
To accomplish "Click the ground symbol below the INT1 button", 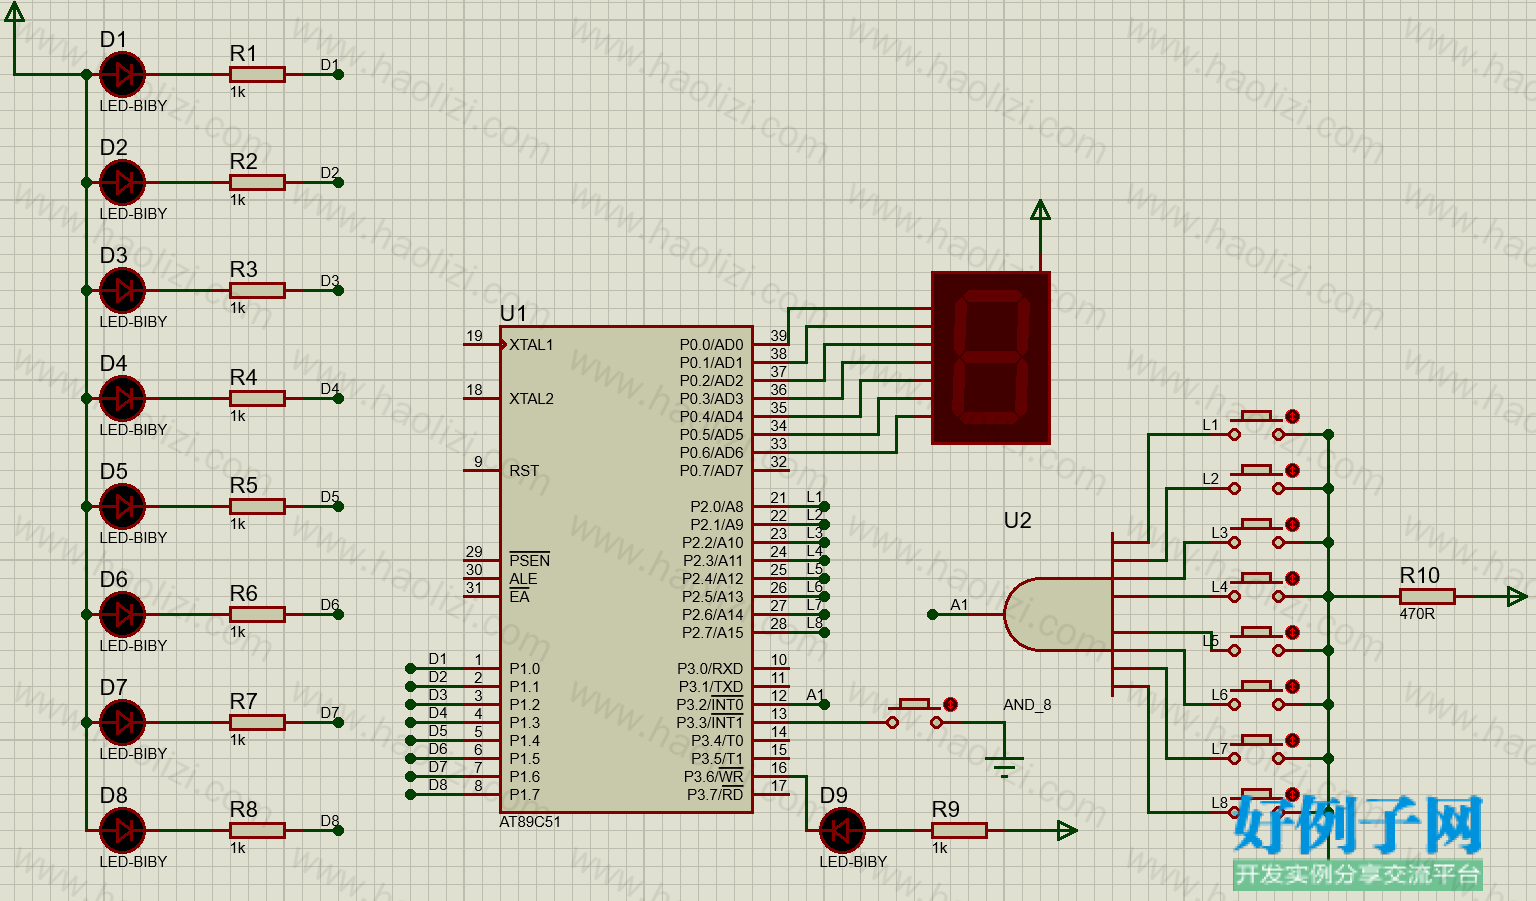I will (x=1005, y=768).
